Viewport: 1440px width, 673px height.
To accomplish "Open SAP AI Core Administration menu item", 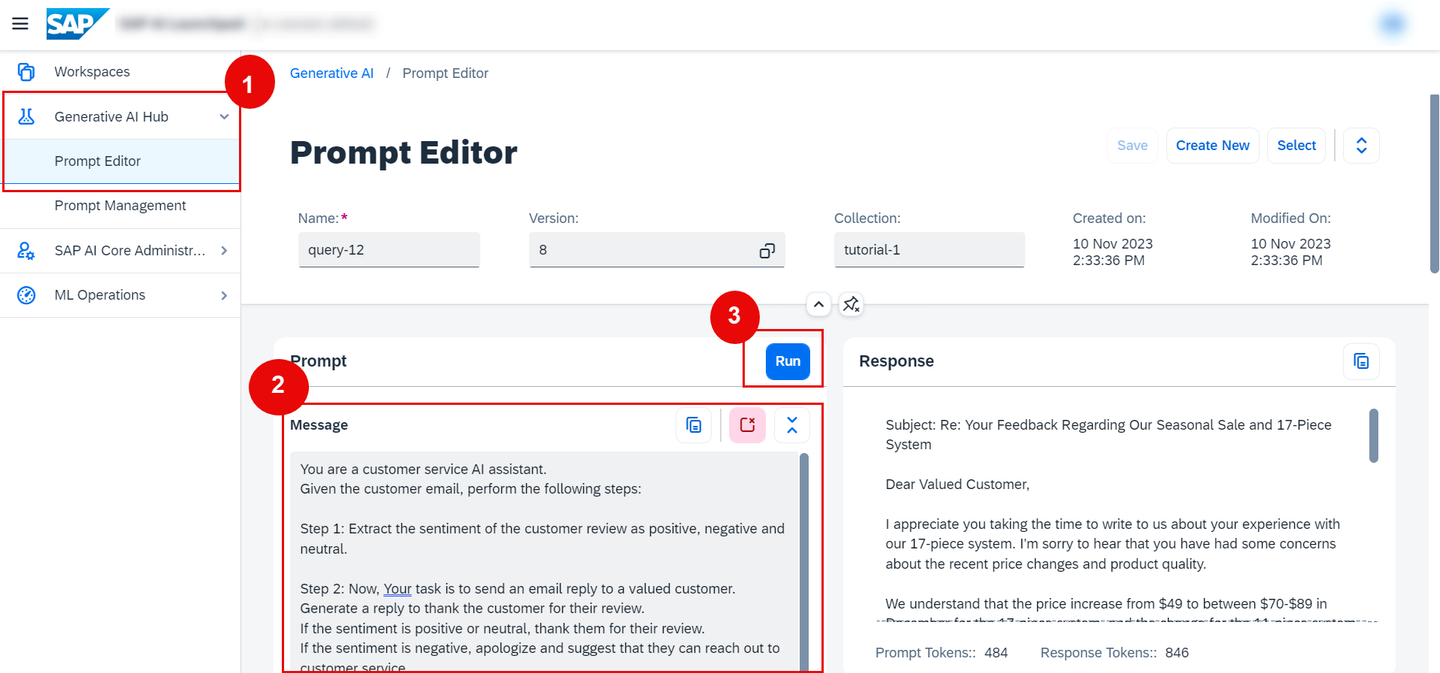I will tap(120, 251).
